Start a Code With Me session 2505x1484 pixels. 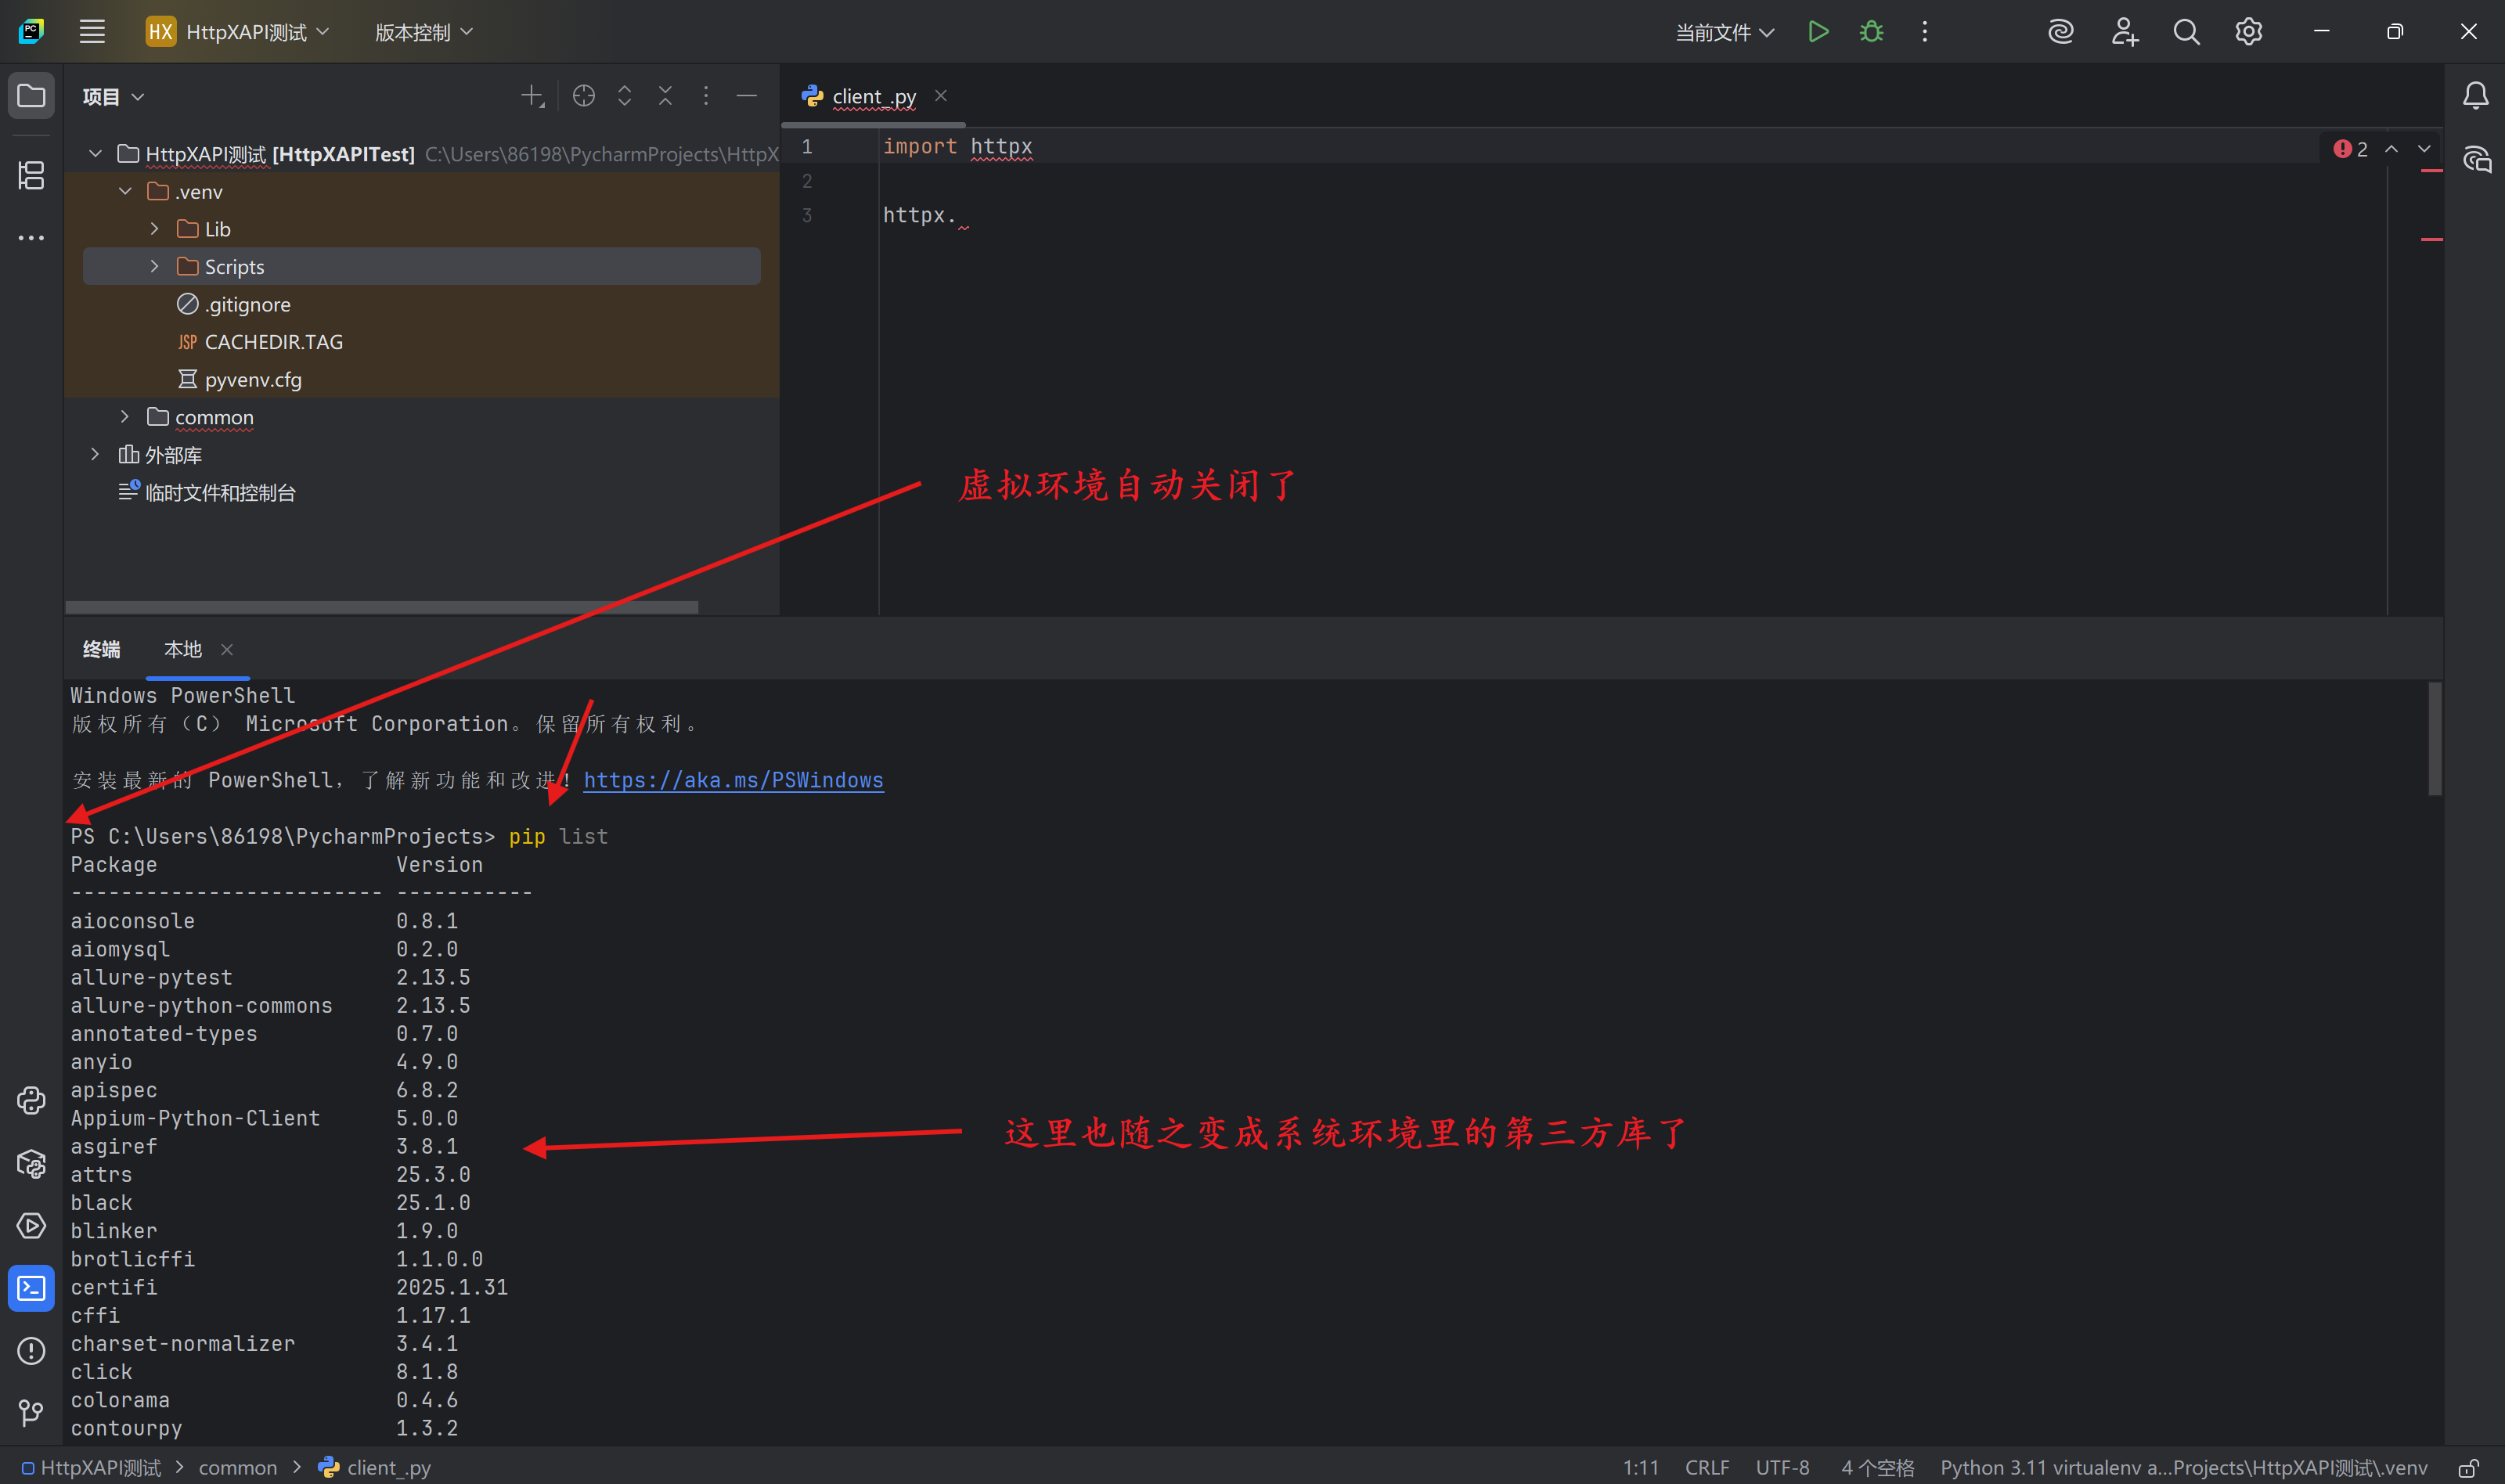click(x=2124, y=31)
